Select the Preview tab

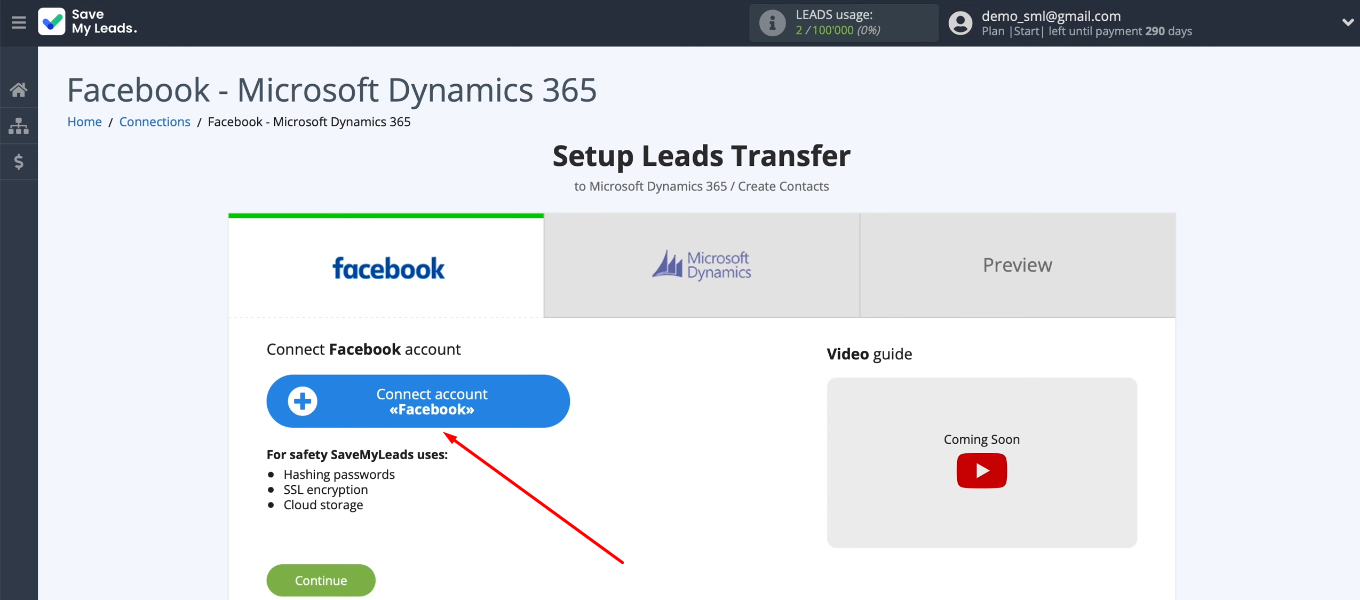(1018, 266)
